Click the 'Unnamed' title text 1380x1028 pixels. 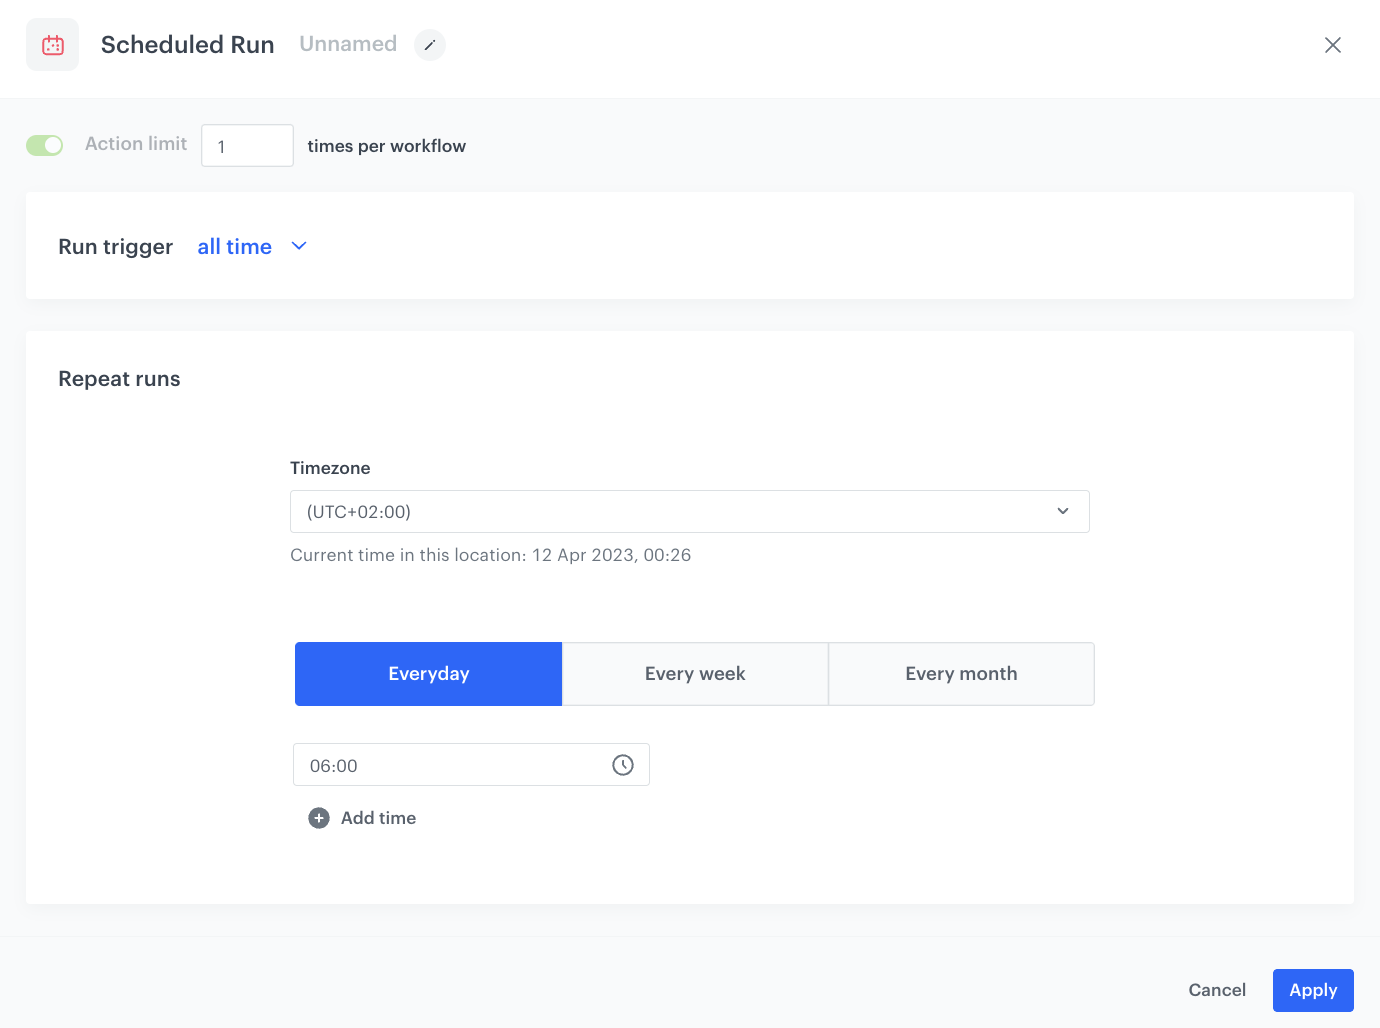[x=348, y=44]
